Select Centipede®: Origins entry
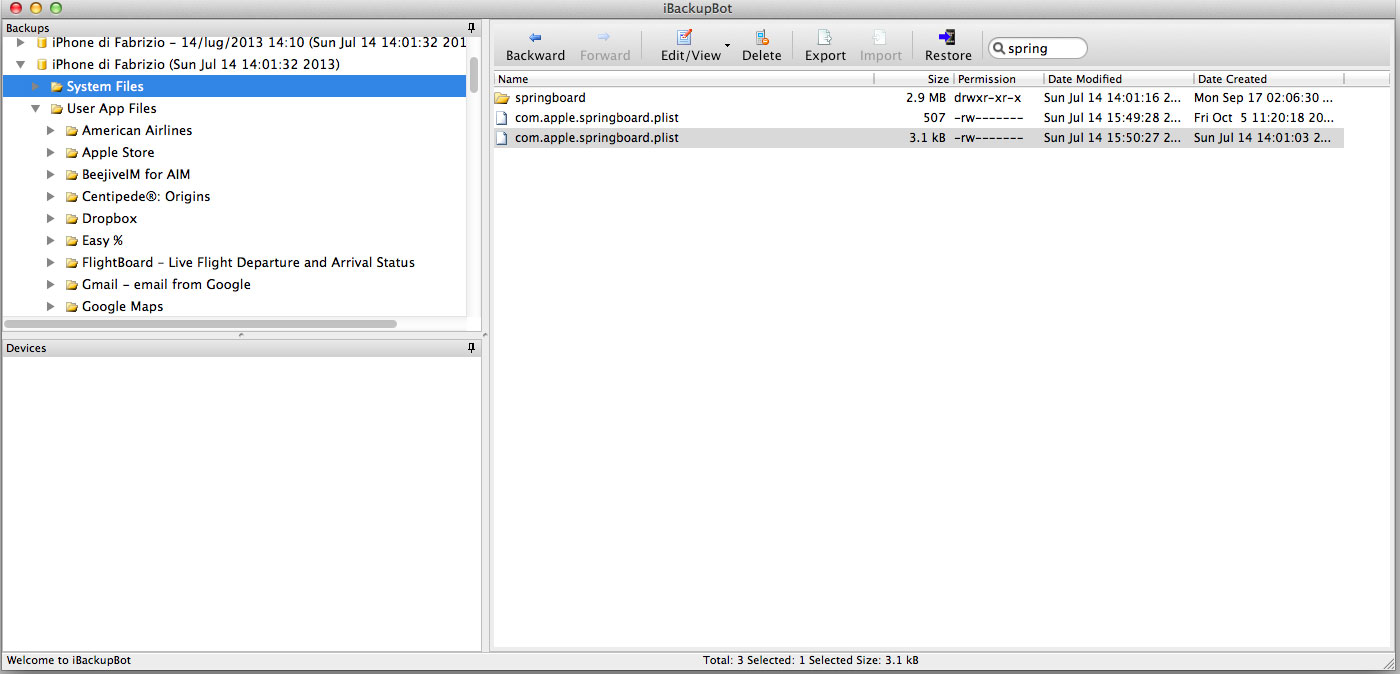 (146, 196)
